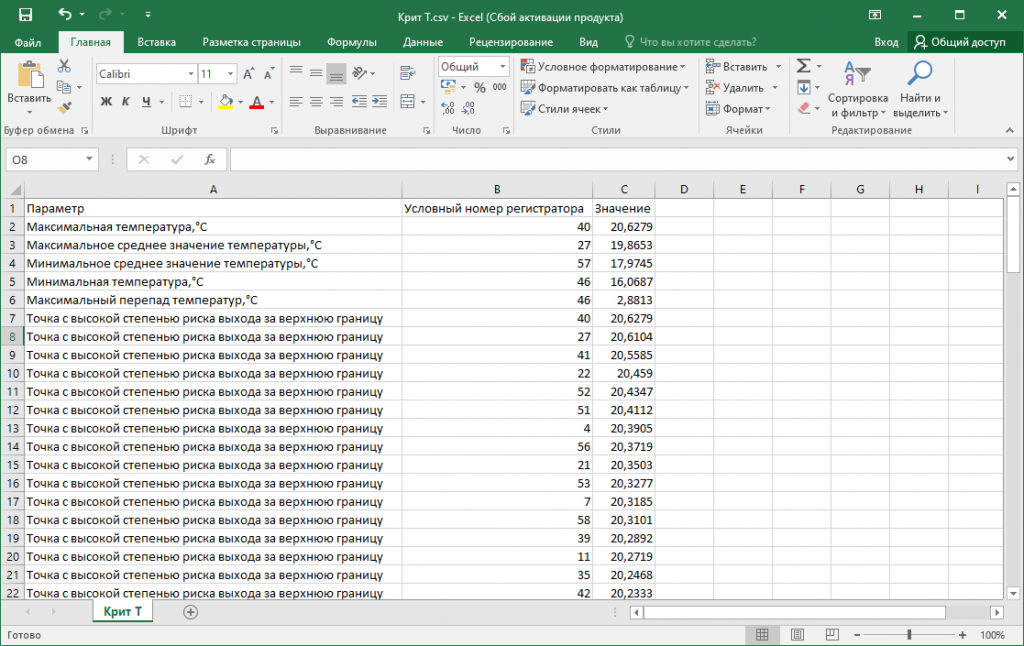Collapse the ribbon
Image resolution: width=1024 pixels, height=646 pixels.
1010,131
